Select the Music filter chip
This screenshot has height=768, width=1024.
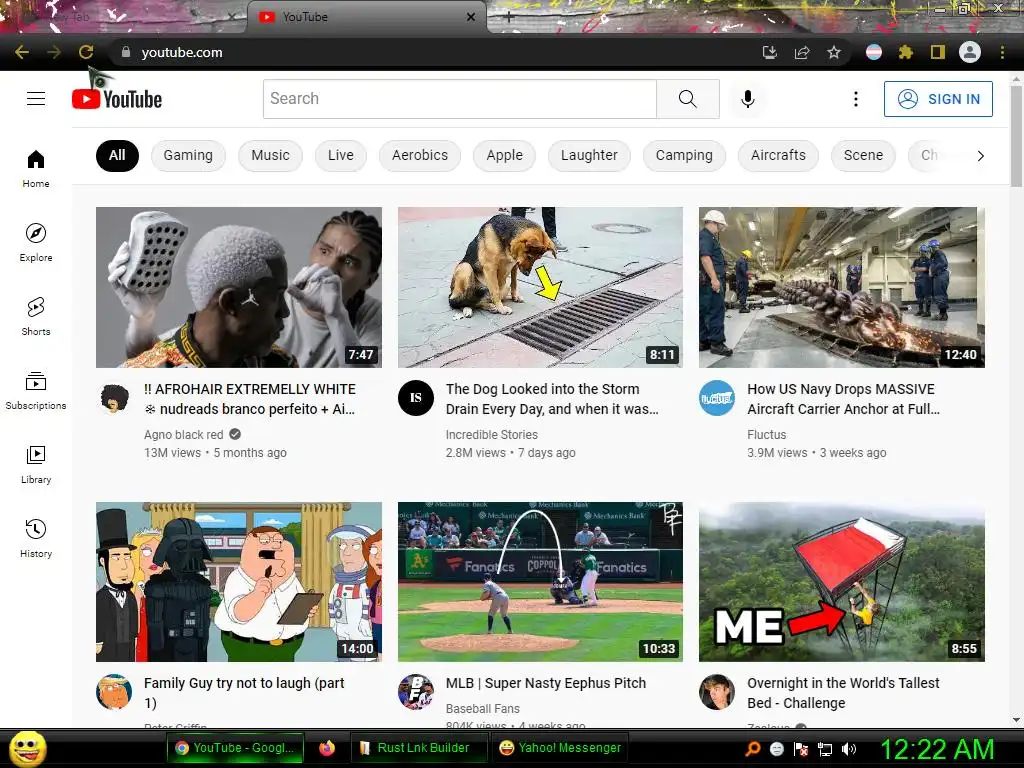(270, 155)
